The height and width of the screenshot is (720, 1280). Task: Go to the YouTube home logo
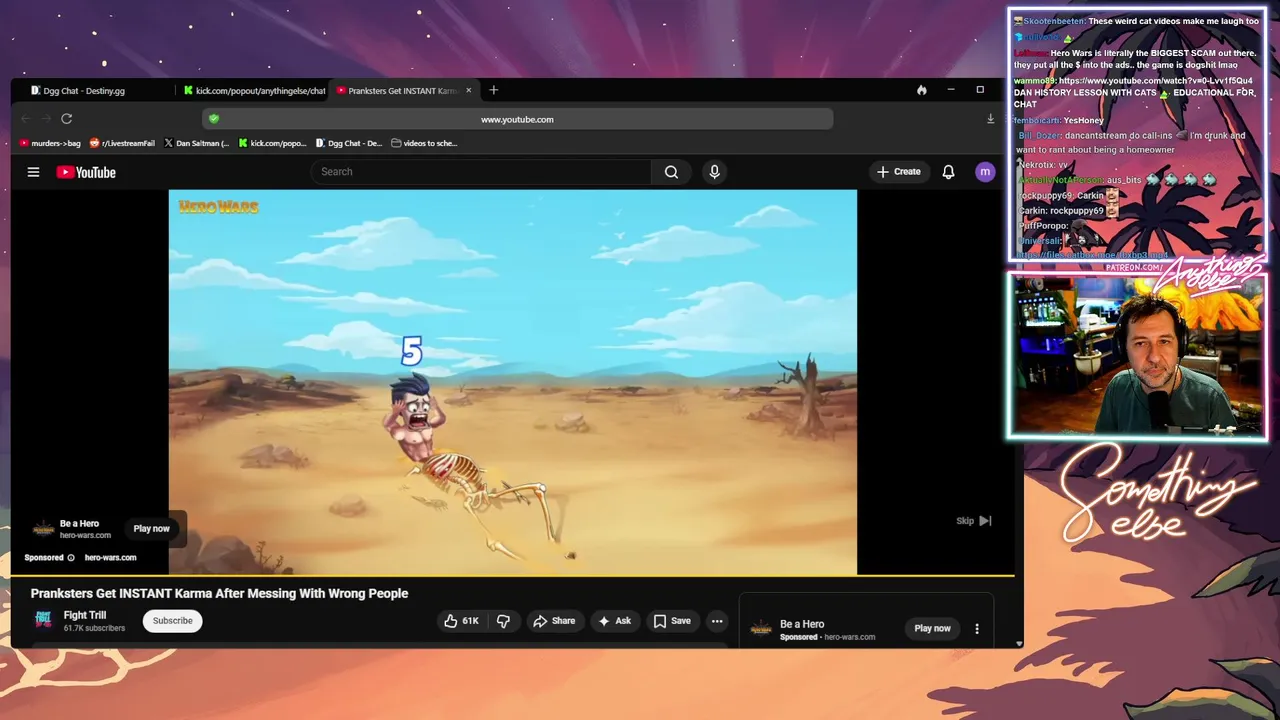pyautogui.click(x=86, y=172)
